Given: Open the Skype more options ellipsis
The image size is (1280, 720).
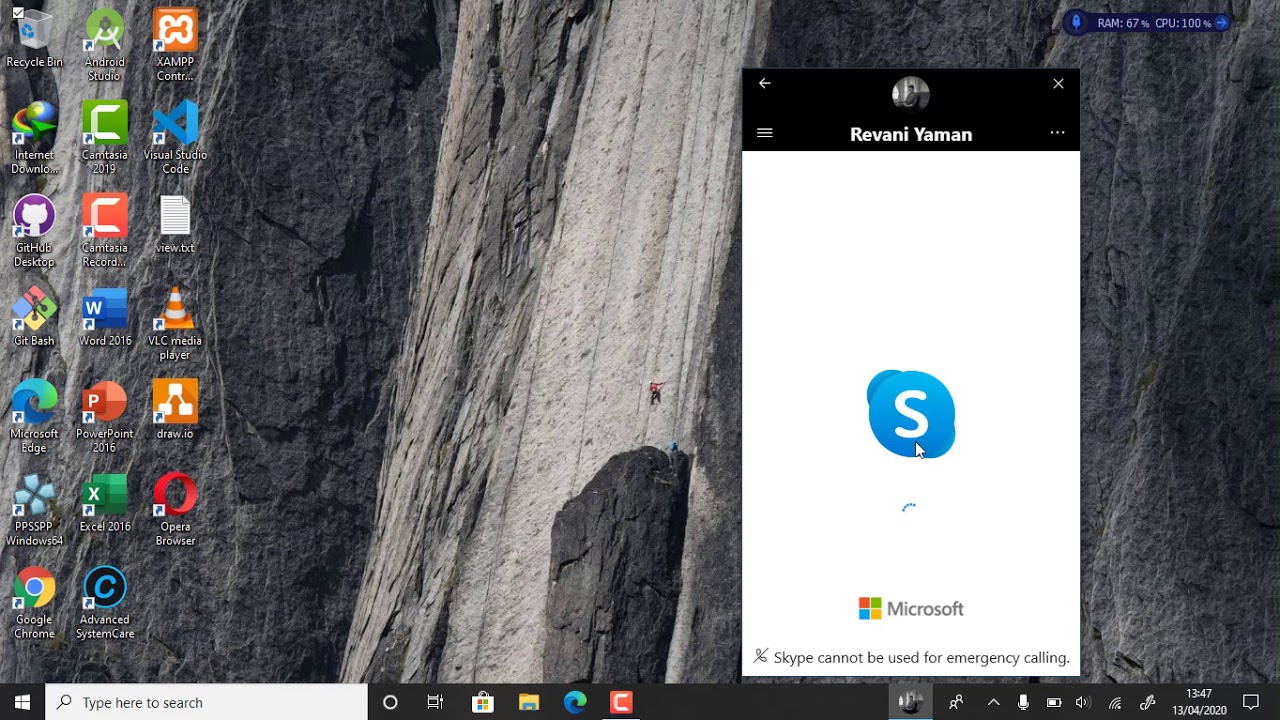Looking at the screenshot, I should click(1057, 133).
